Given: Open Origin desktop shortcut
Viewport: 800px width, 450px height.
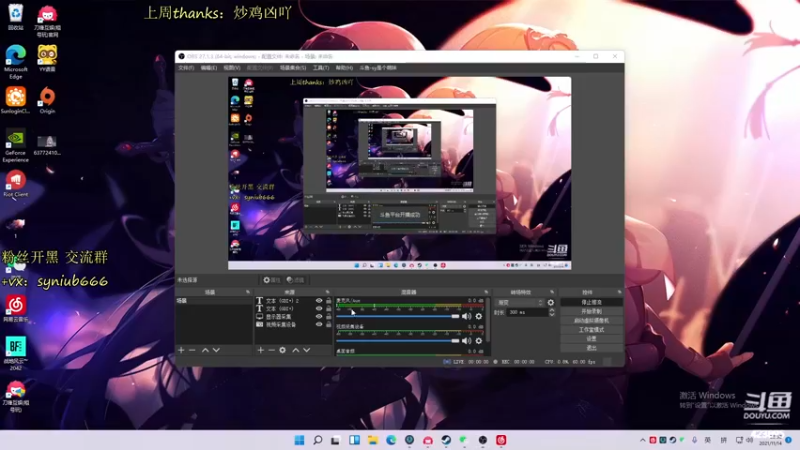Looking at the screenshot, I should click(47, 100).
